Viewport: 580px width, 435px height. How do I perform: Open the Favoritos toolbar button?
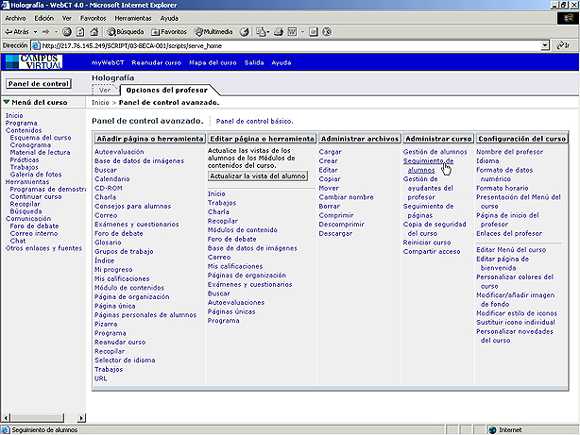pyautogui.click(x=169, y=32)
